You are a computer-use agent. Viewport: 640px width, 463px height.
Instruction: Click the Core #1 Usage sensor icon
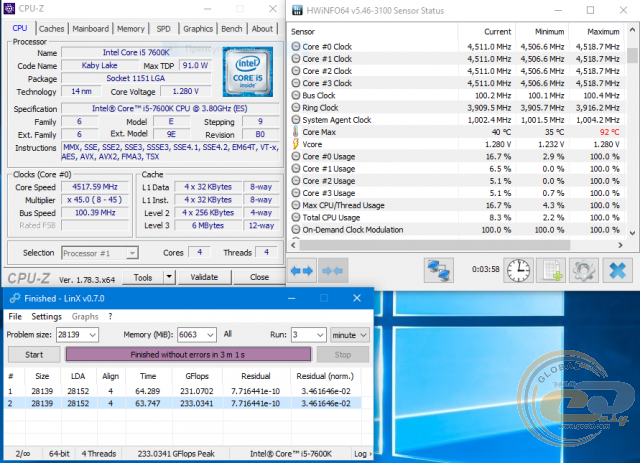pos(296,169)
